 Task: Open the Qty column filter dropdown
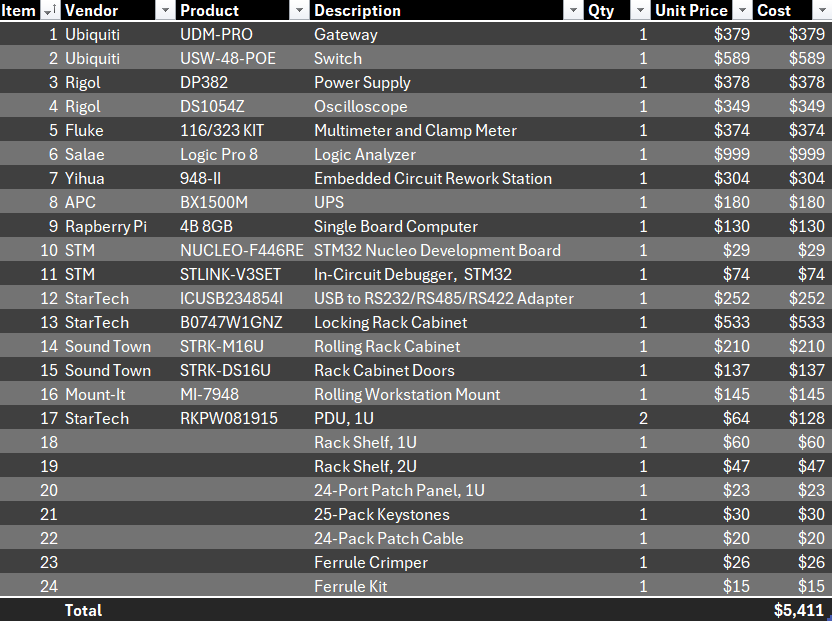pyautogui.click(x=640, y=10)
